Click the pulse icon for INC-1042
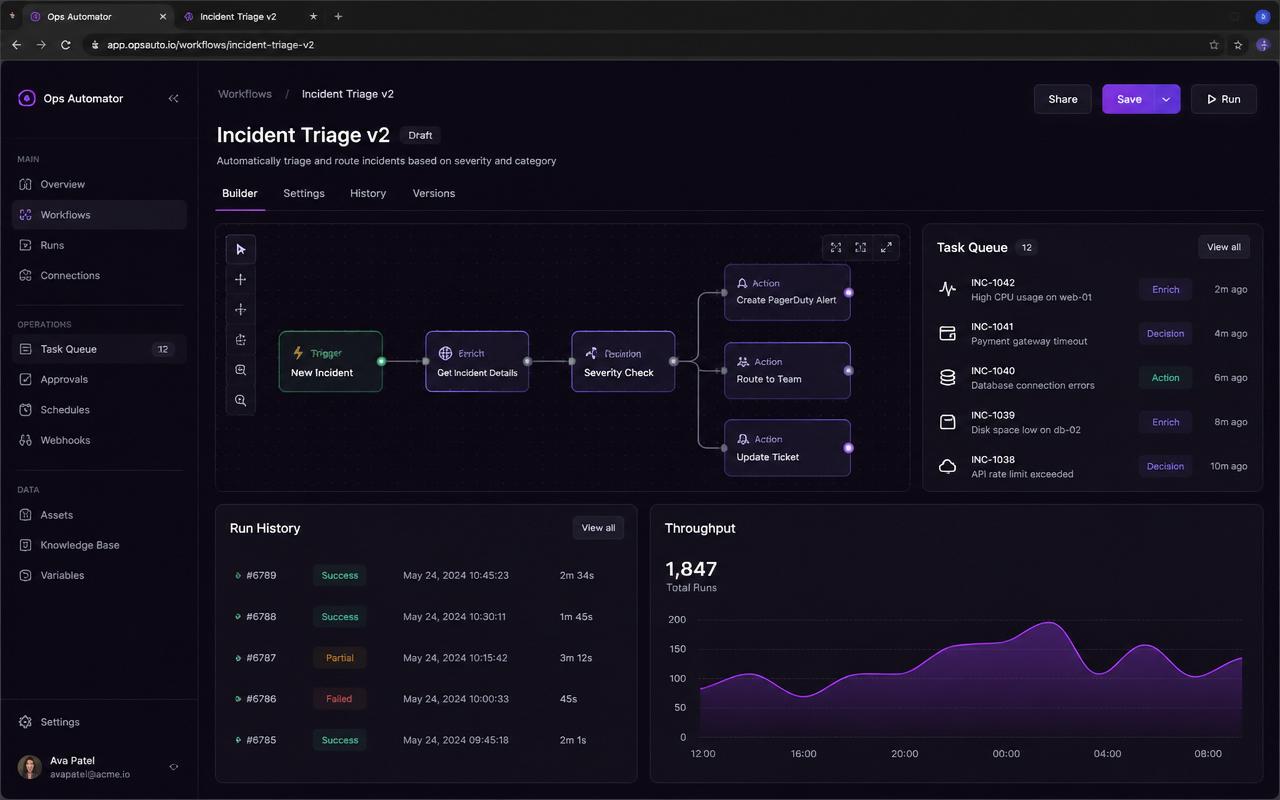 tap(947, 289)
